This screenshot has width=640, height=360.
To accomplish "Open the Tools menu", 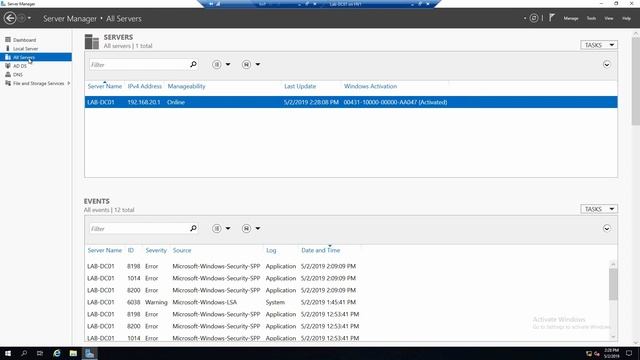I will pyautogui.click(x=591, y=18).
